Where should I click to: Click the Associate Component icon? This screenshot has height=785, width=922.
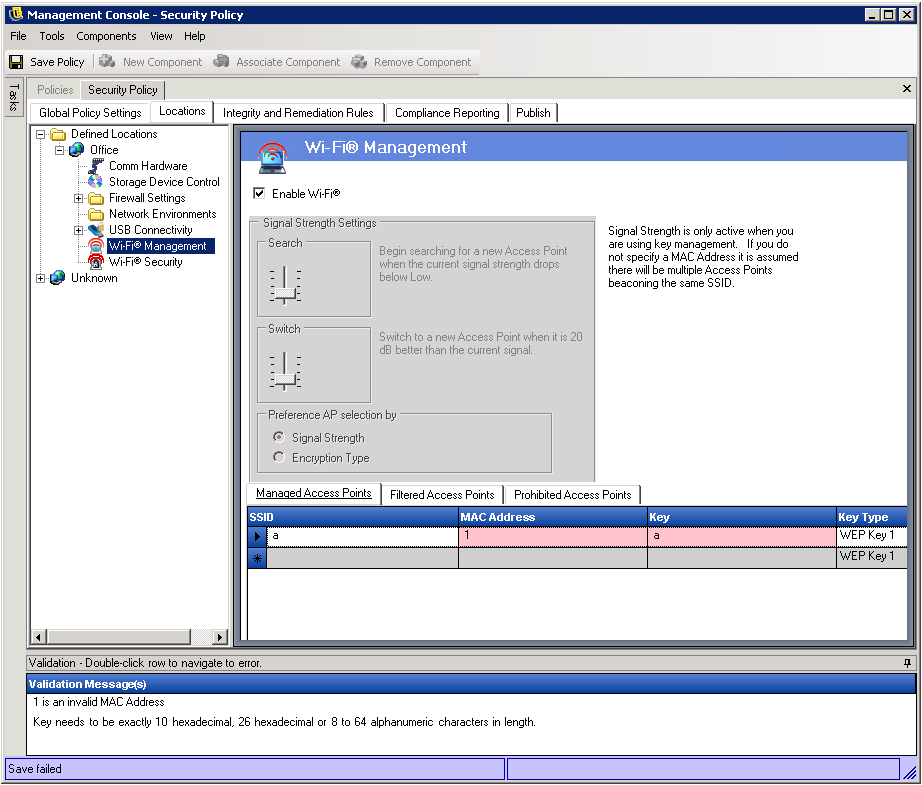pyautogui.click(x=221, y=61)
